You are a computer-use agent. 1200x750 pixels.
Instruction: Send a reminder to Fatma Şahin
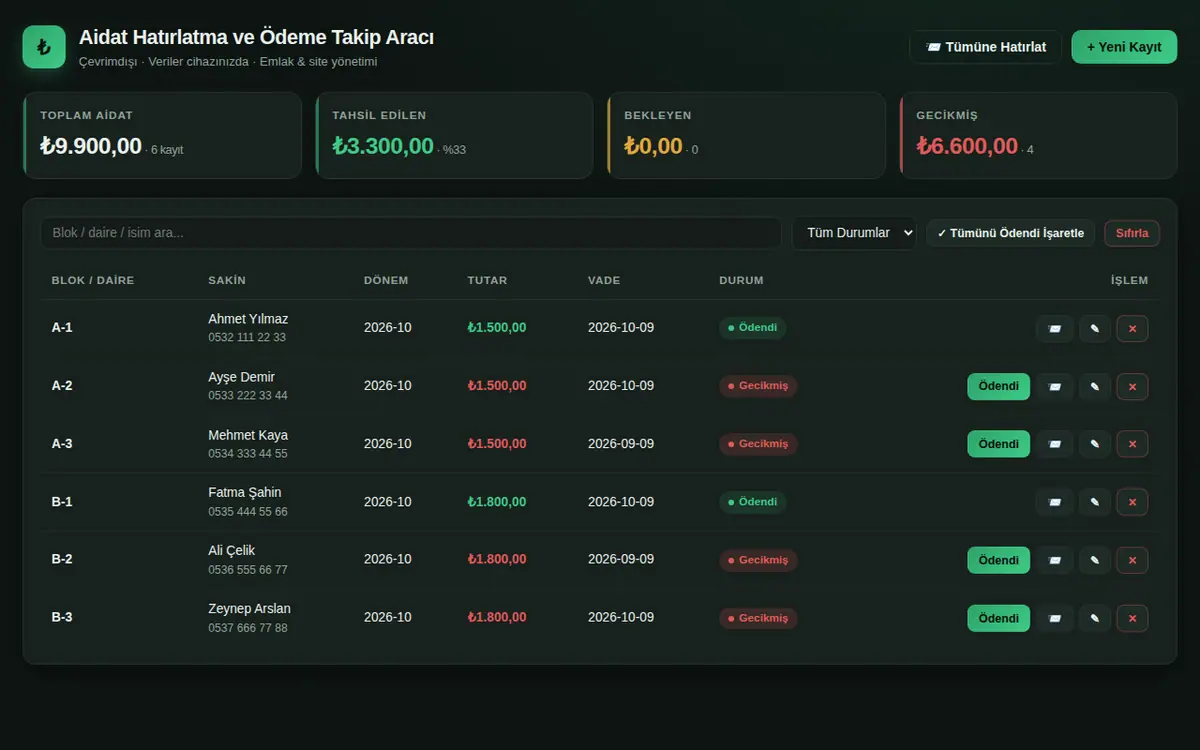point(1055,502)
